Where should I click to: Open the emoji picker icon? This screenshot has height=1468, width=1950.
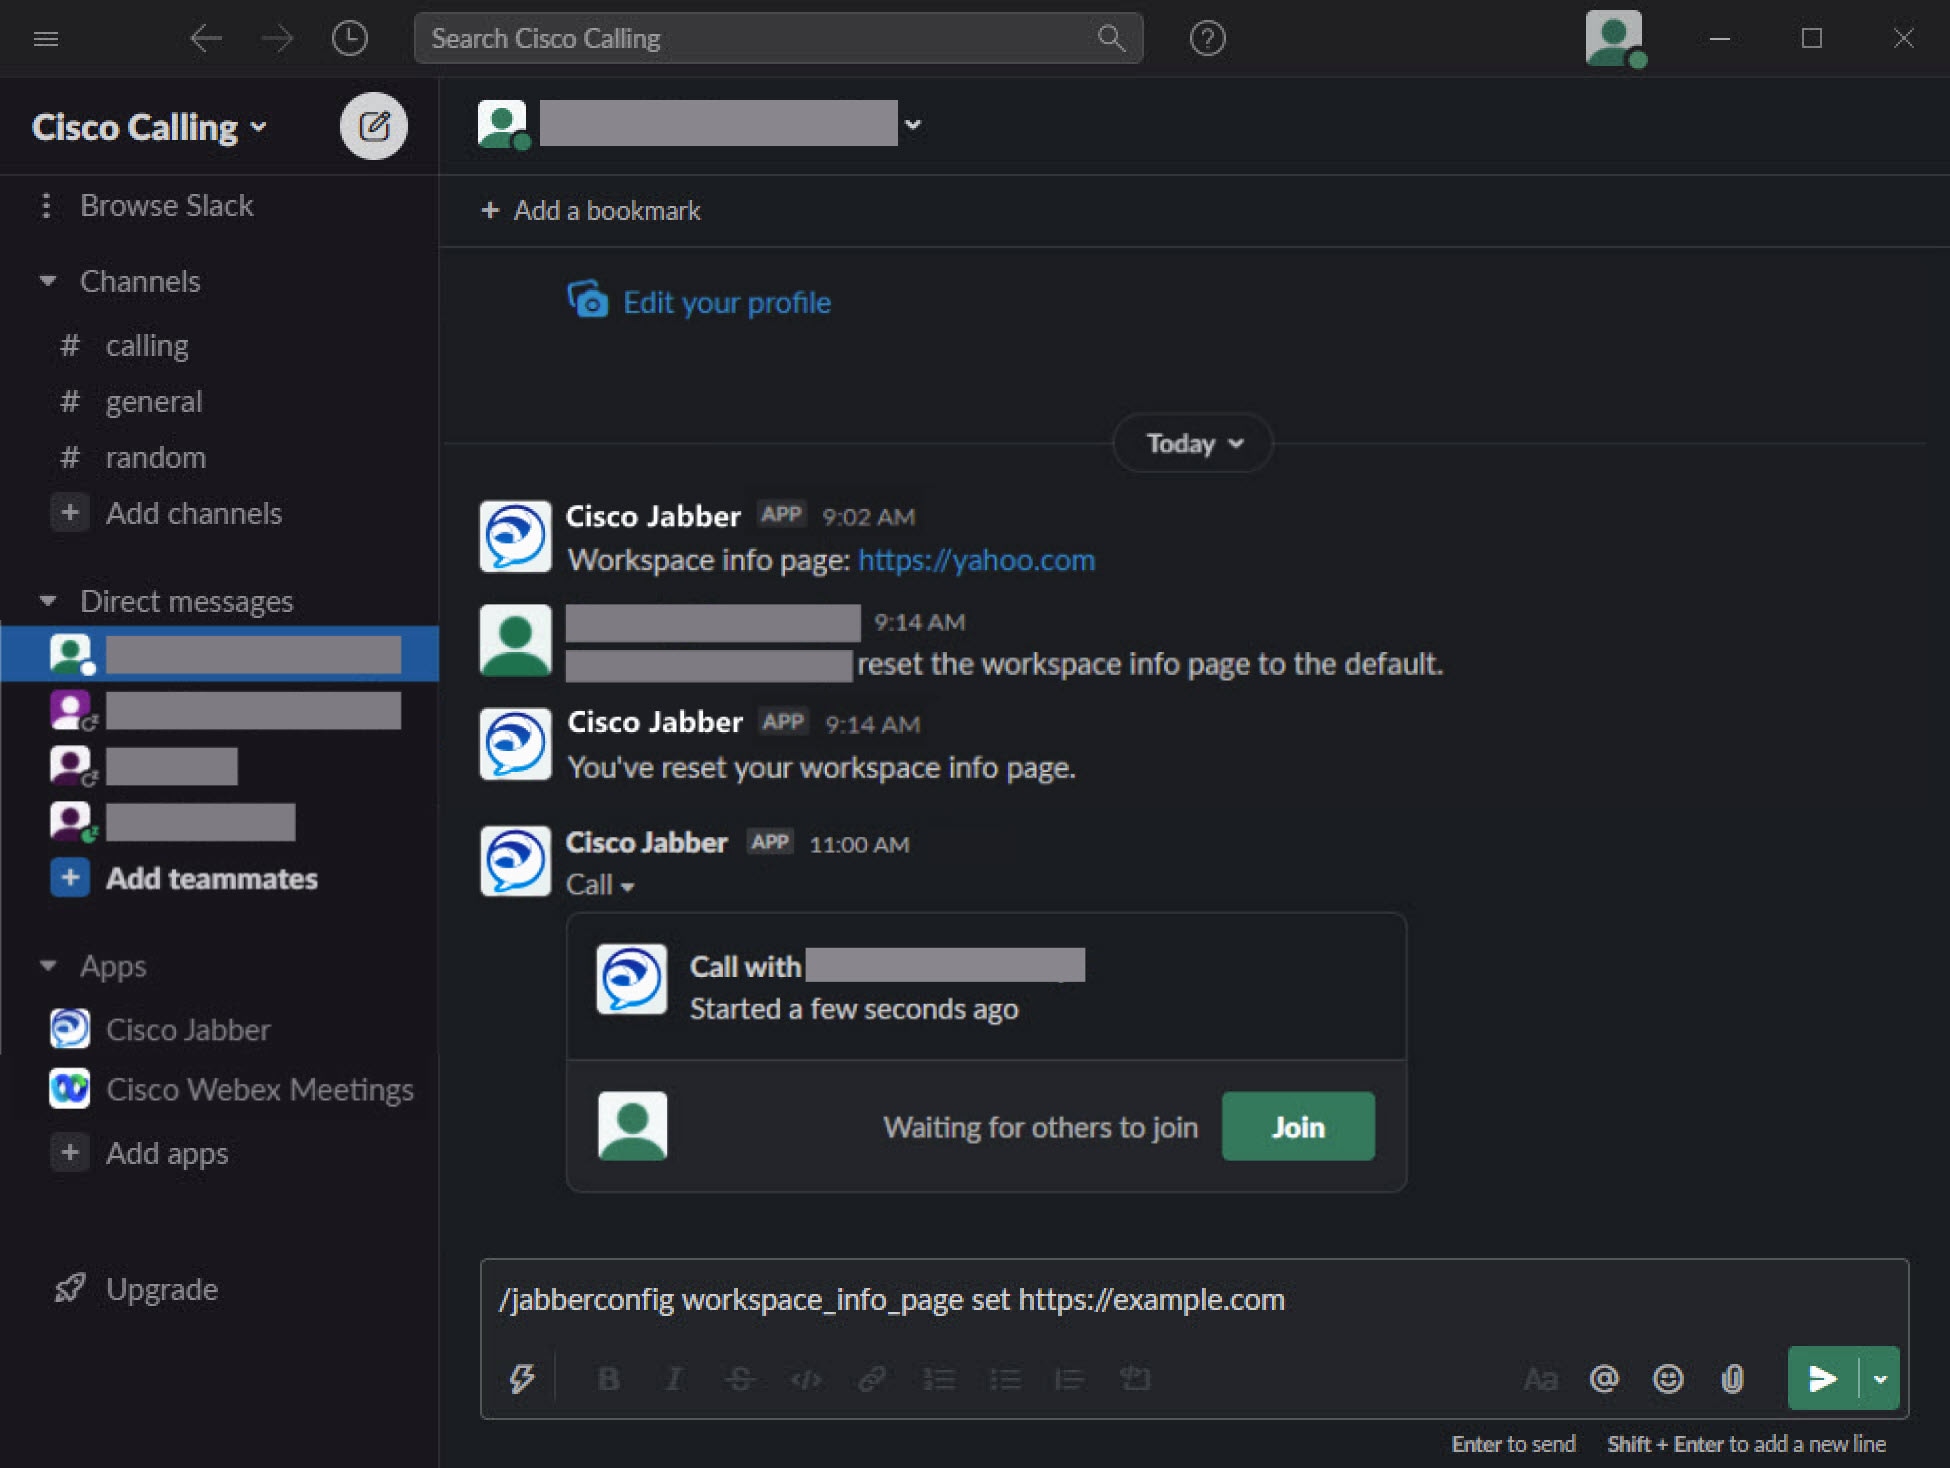[1668, 1379]
